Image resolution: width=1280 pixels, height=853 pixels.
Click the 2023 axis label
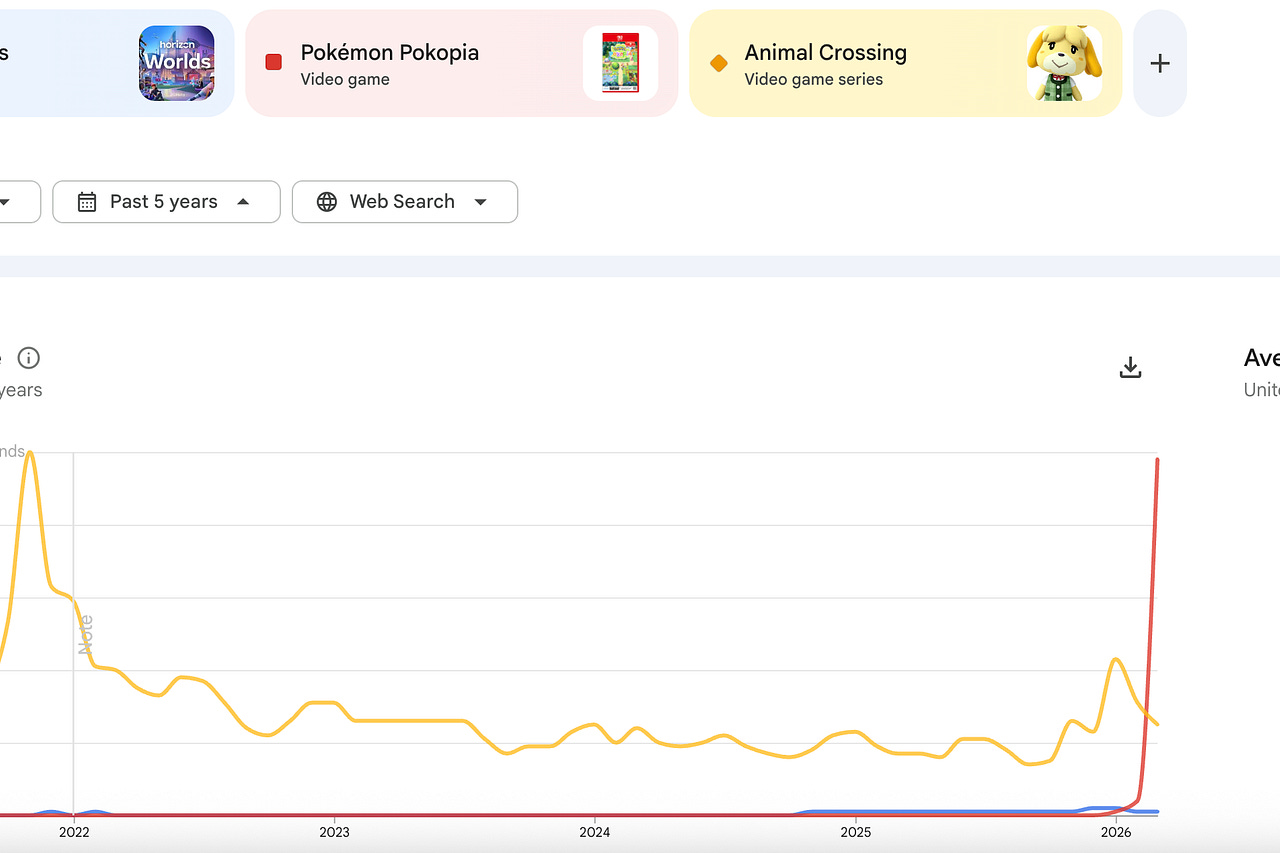coord(334,832)
